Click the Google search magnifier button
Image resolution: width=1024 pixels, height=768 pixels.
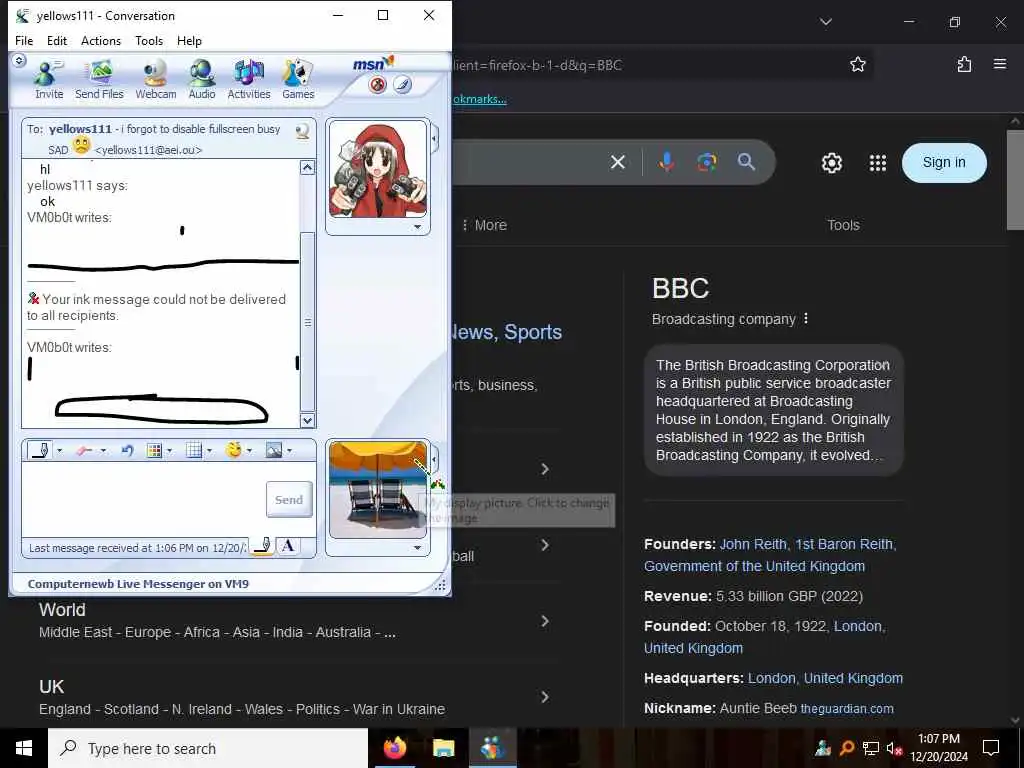tap(746, 162)
